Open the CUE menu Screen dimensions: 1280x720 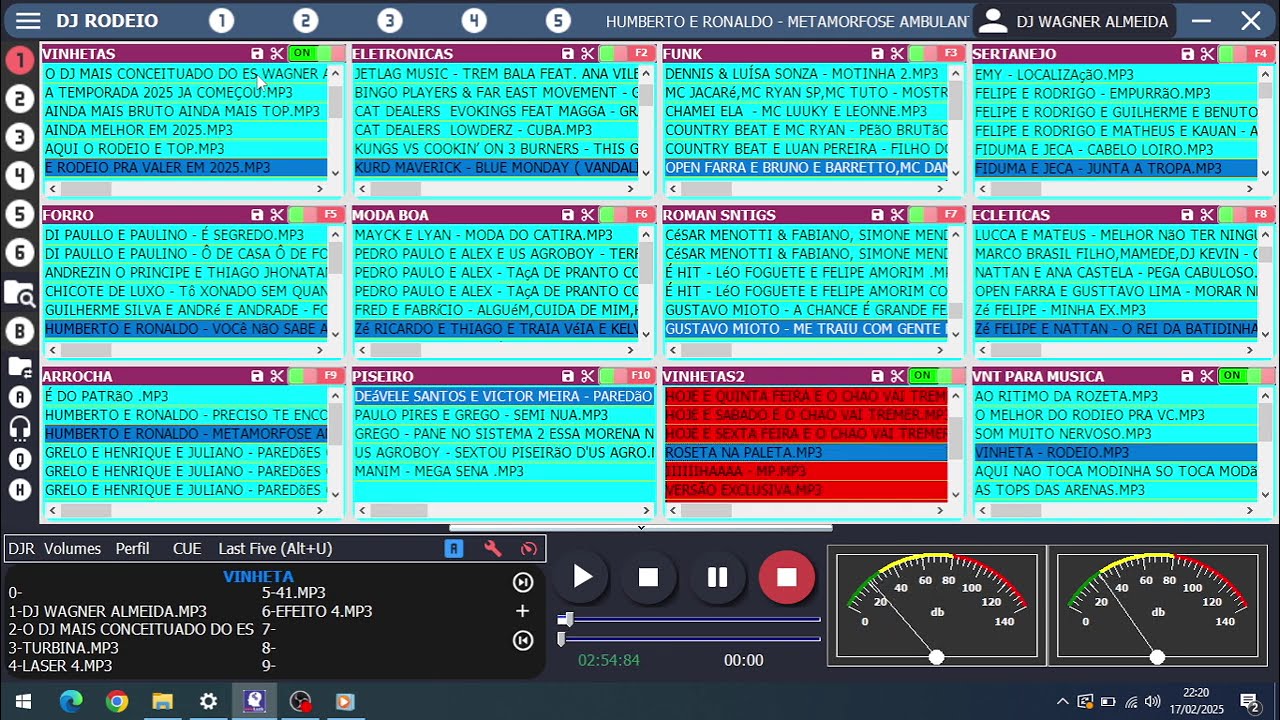[187, 548]
